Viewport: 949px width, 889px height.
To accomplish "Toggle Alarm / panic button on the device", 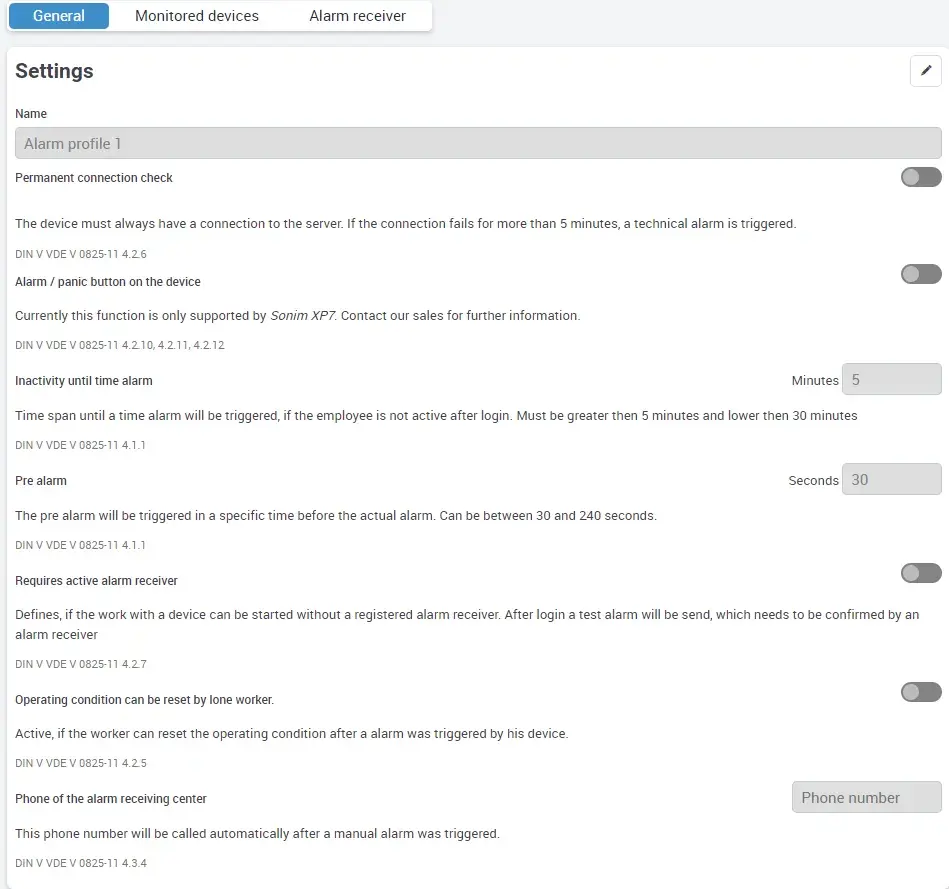I will click(920, 274).
